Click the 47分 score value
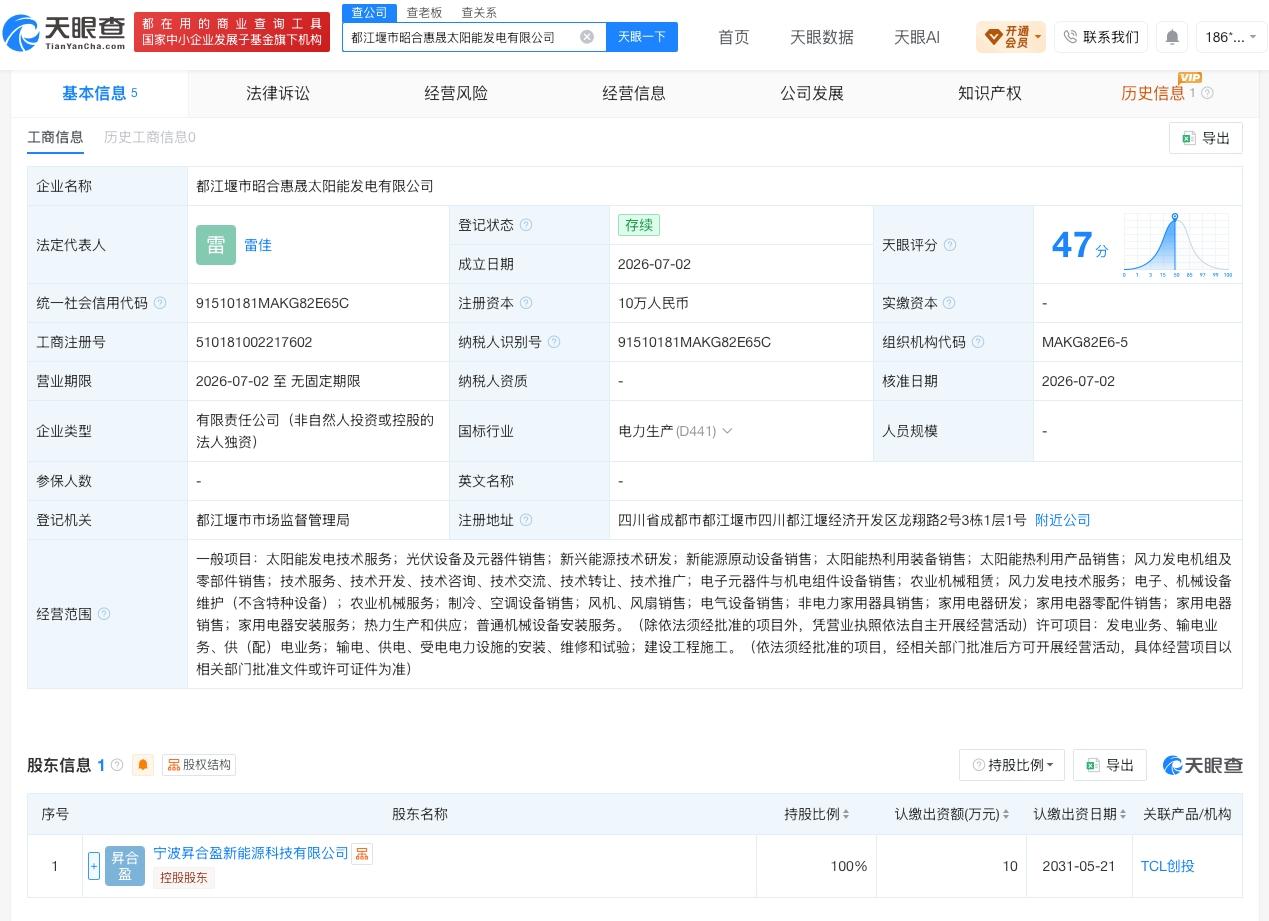Screen dimensions: 1269x921 click(x=1079, y=245)
